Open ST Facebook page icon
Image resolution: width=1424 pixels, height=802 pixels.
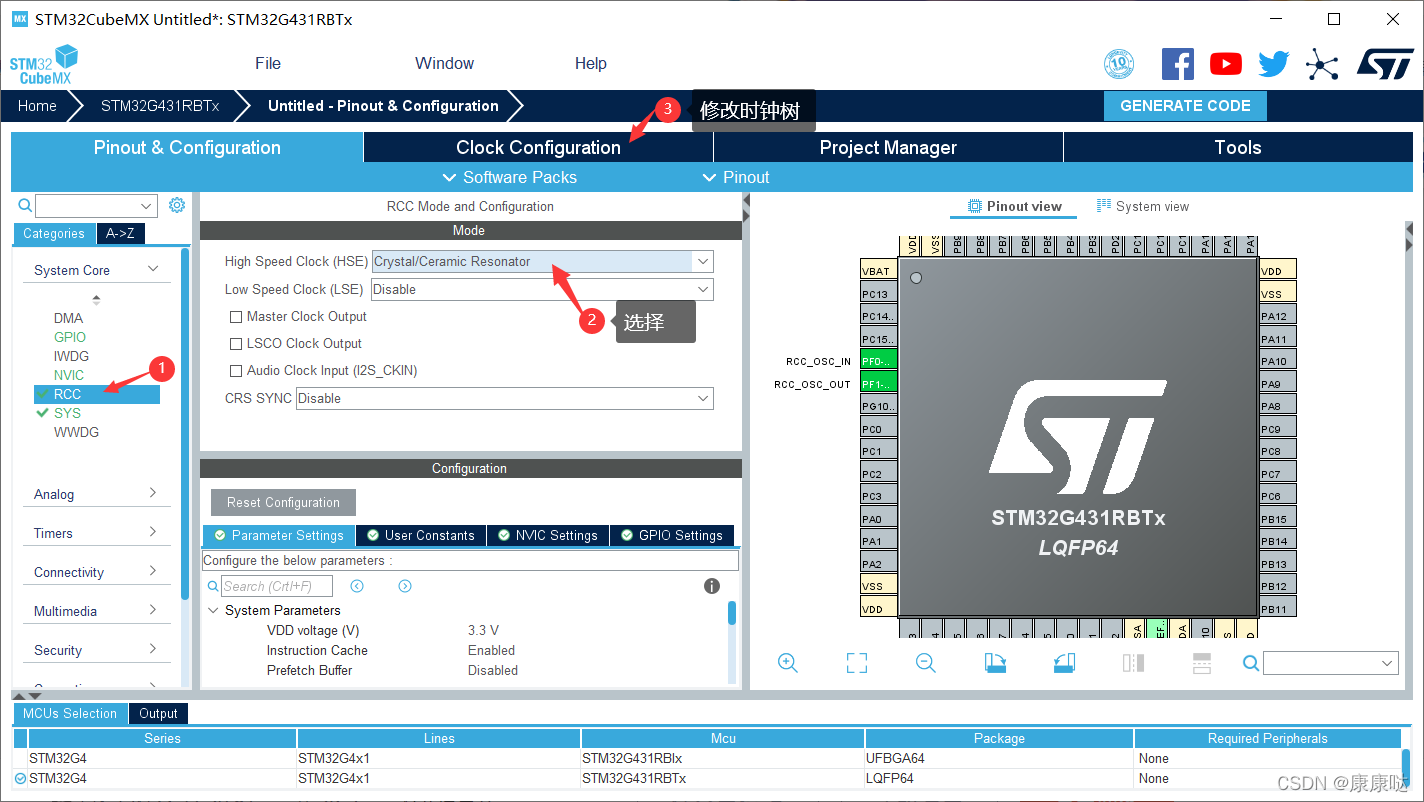point(1178,64)
